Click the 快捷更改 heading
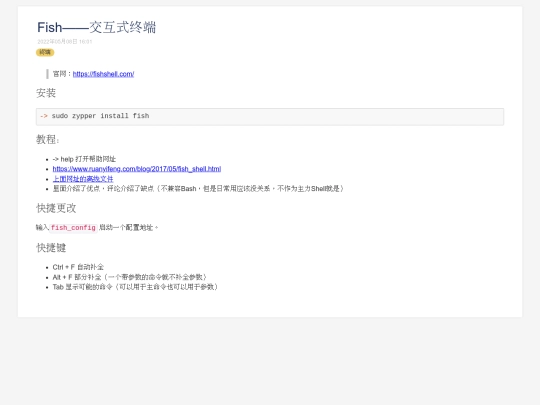 [56, 208]
